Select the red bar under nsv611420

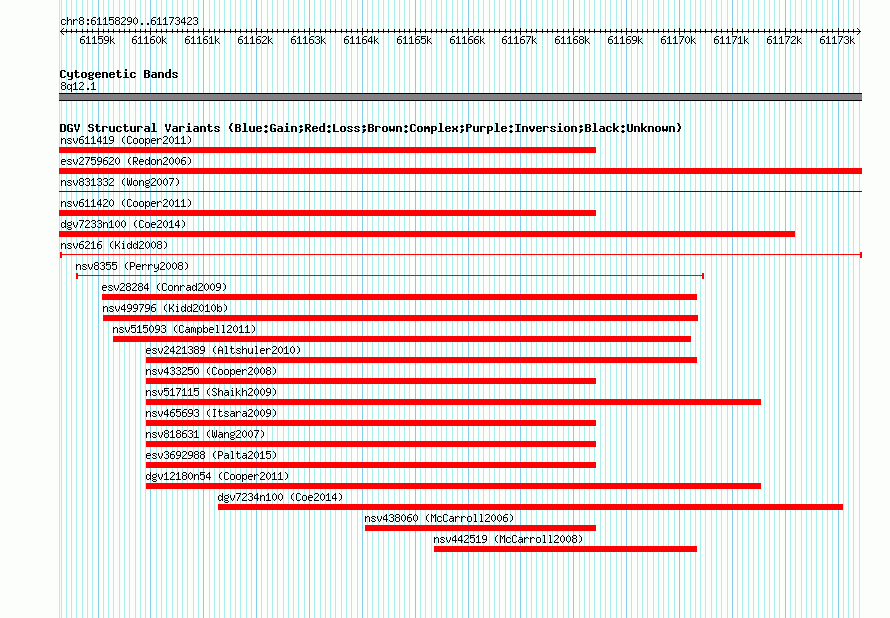[328, 213]
